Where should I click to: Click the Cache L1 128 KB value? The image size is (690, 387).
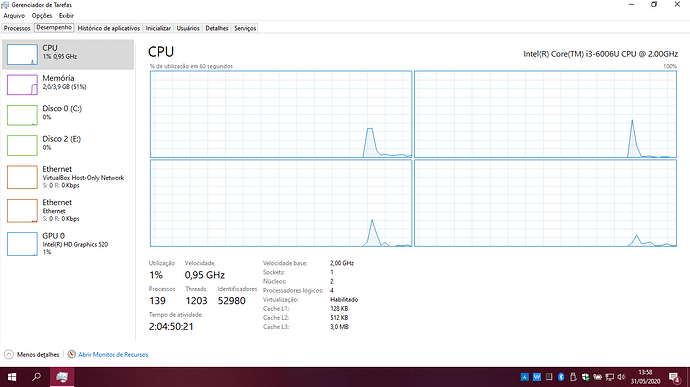point(339,309)
